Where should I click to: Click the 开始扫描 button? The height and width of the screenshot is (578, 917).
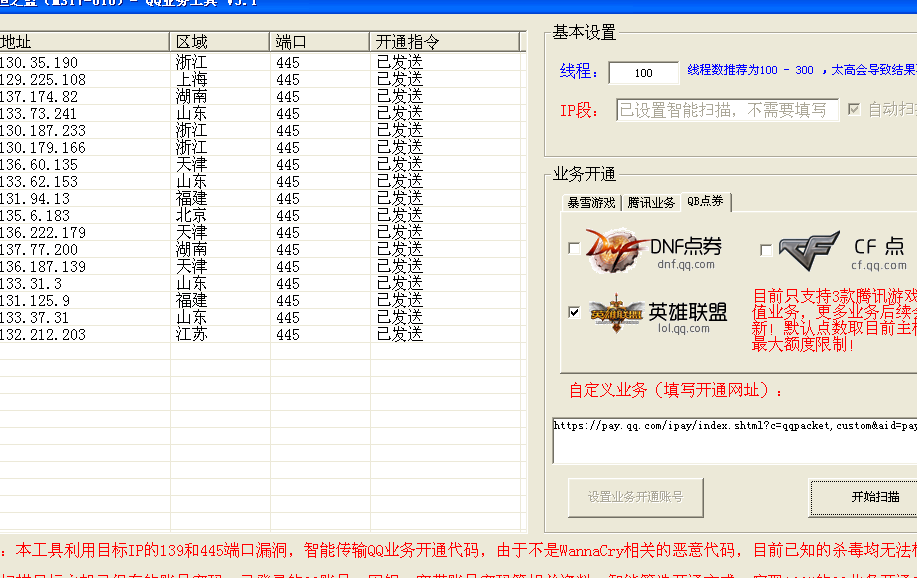(863, 497)
